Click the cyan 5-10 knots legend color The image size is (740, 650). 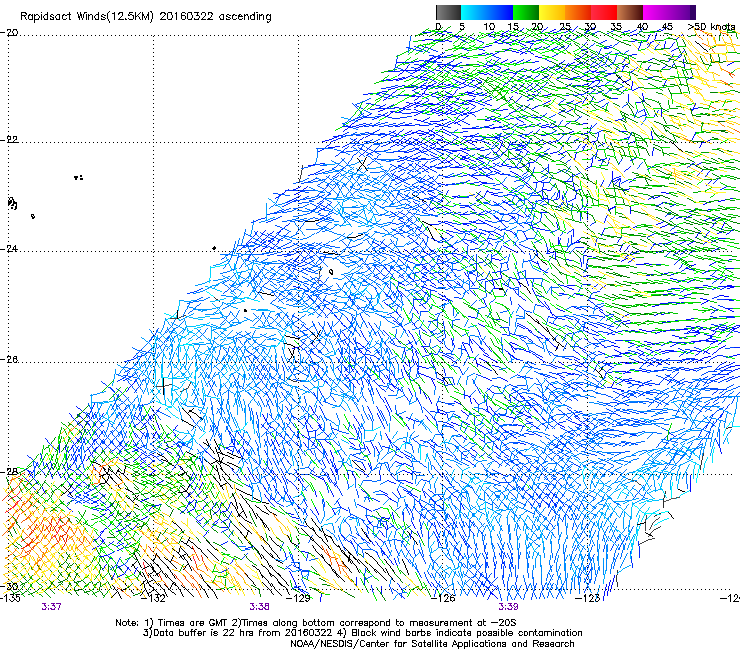click(x=474, y=12)
